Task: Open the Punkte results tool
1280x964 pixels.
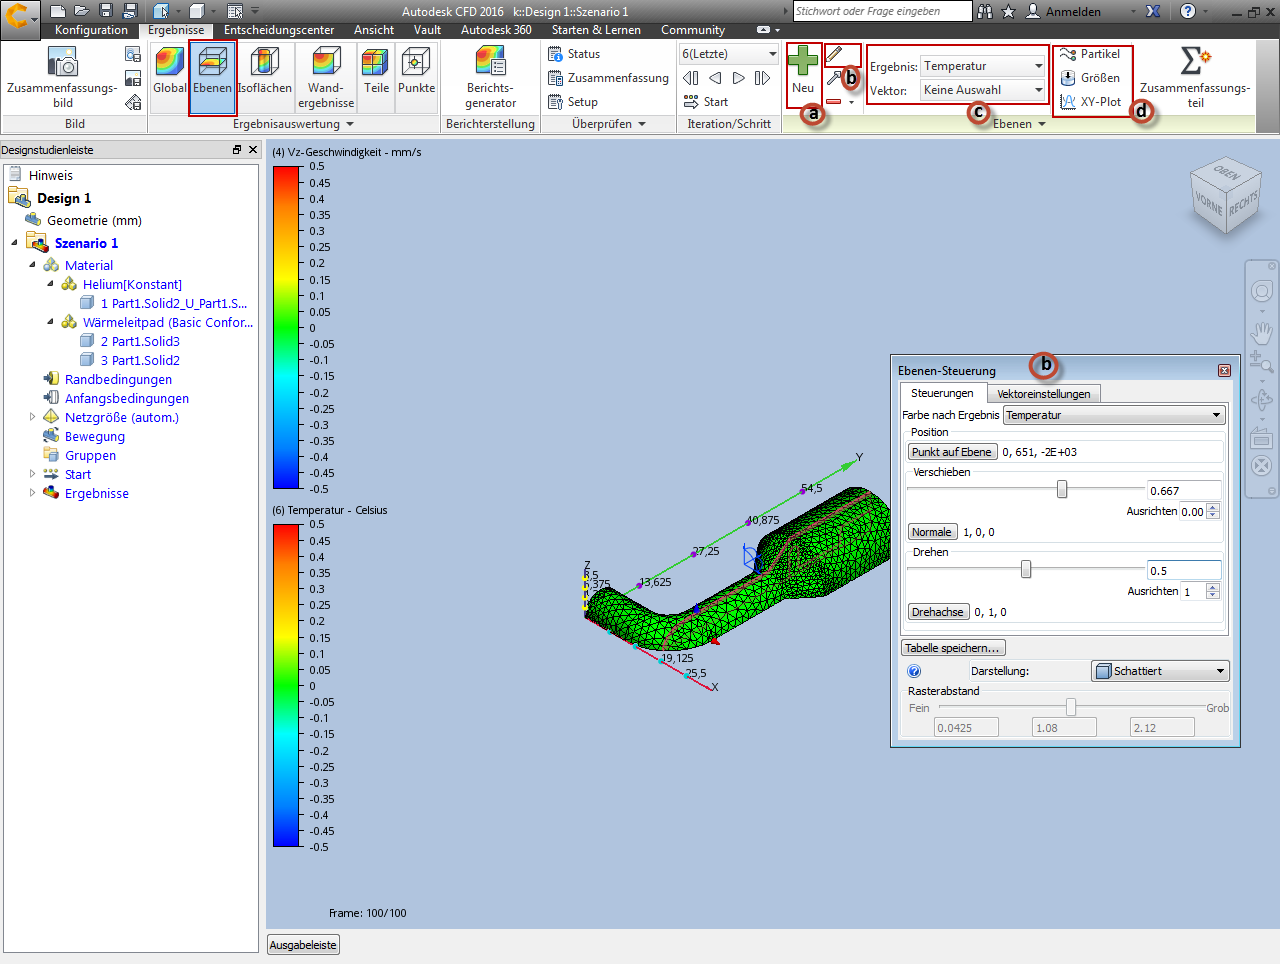Action: point(416,70)
